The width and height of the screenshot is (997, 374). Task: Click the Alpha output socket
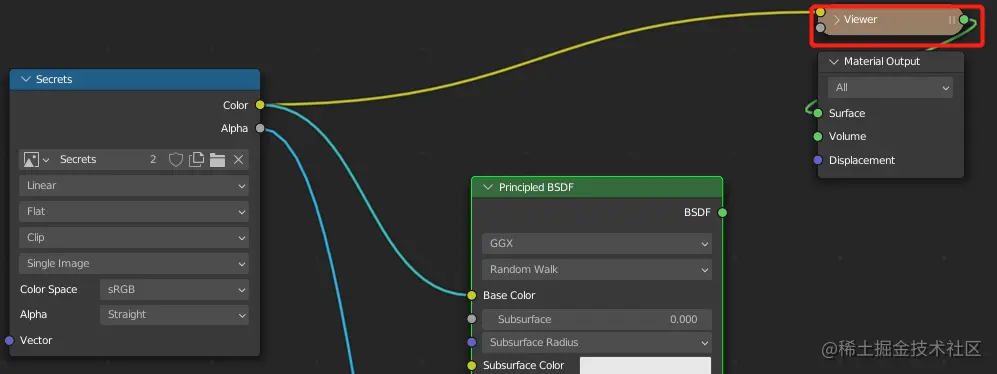[x=259, y=128]
